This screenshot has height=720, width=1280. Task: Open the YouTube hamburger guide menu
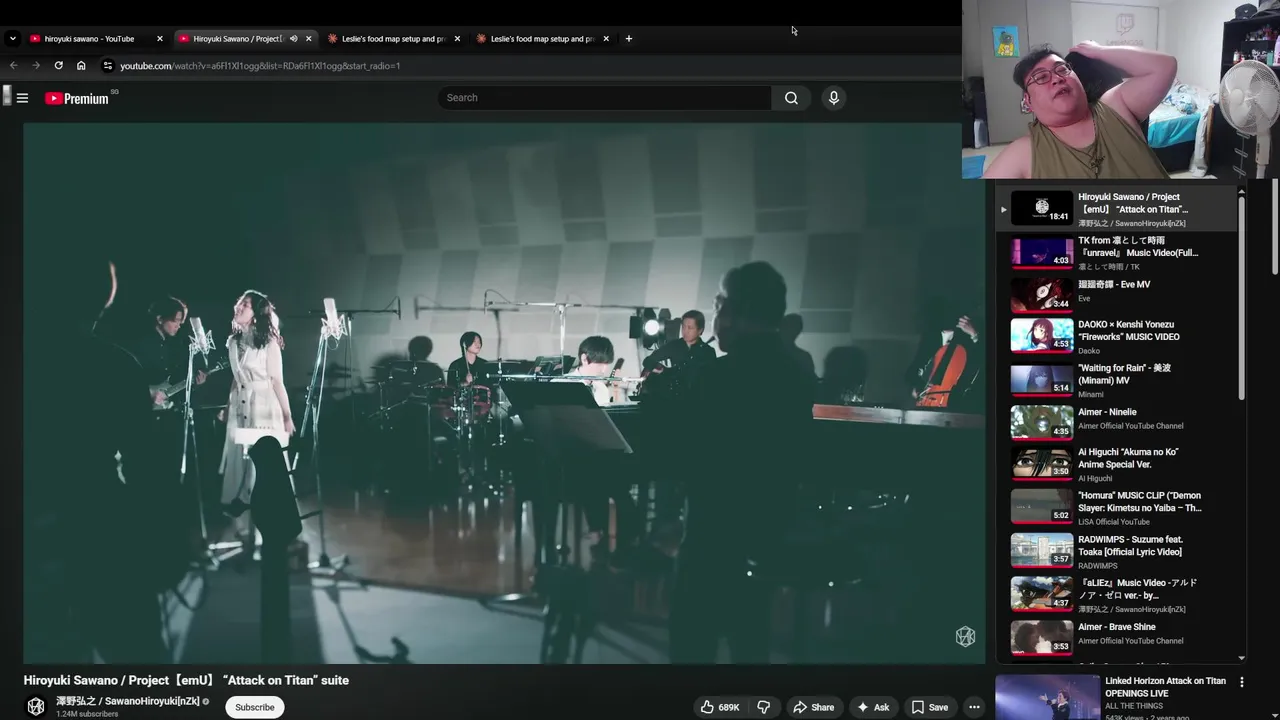(22, 98)
